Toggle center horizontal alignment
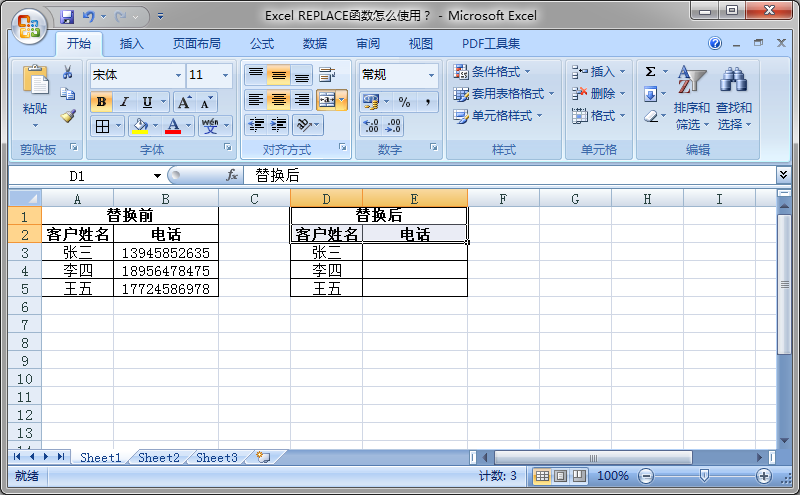The image size is (800, 495). pyautogui.click(x=279, y=100)
